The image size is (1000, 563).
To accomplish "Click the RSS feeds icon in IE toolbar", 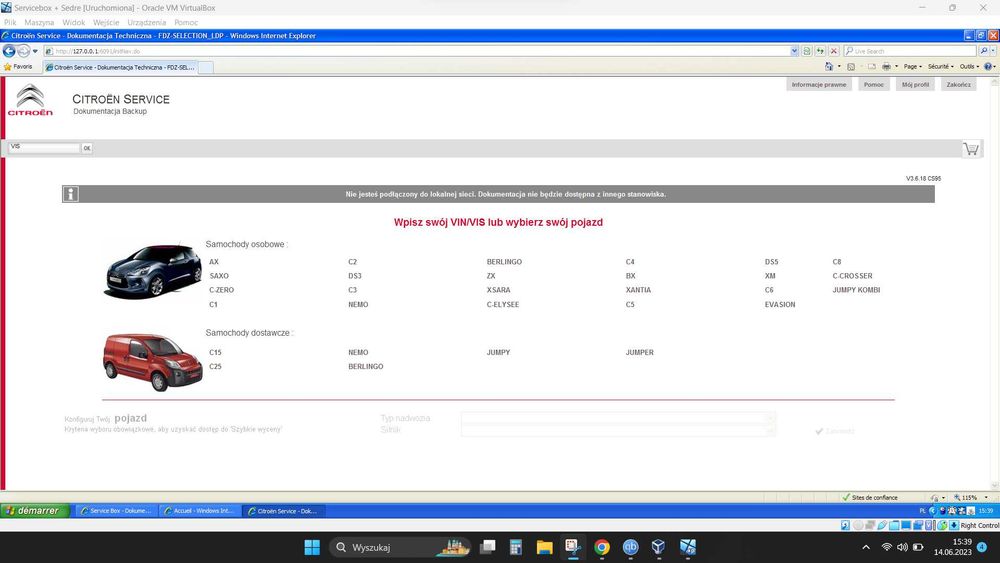I will tap(851, 66).
